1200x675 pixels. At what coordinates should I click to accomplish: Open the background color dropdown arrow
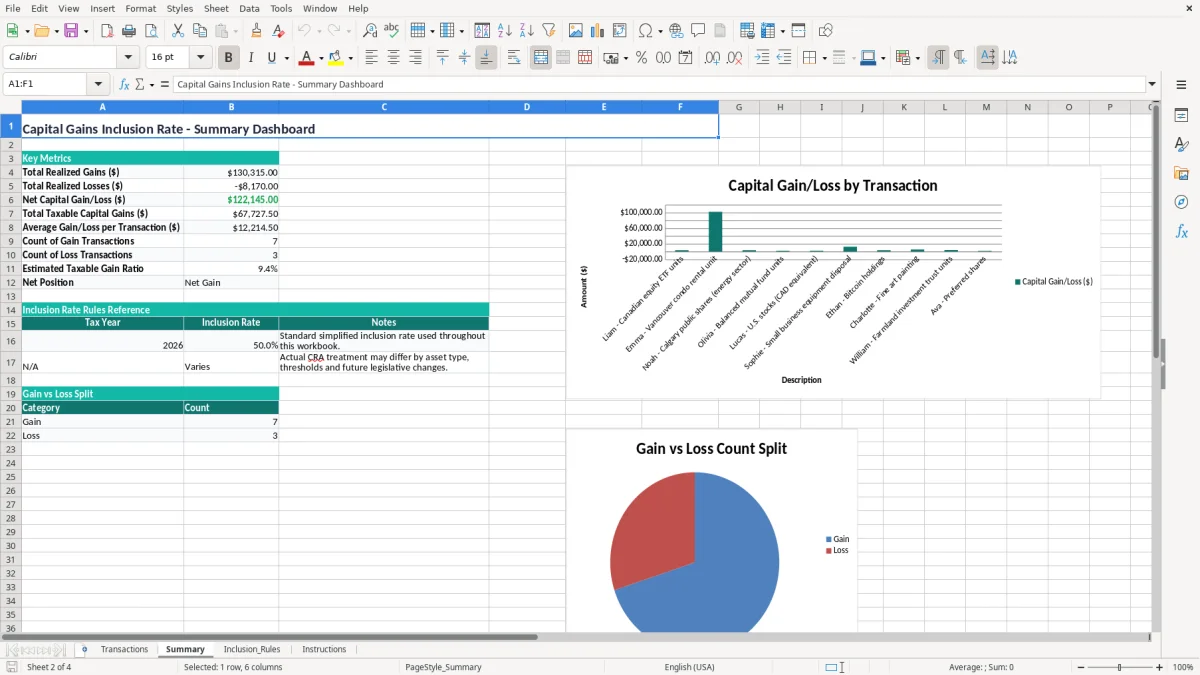(x=350, y=58)
